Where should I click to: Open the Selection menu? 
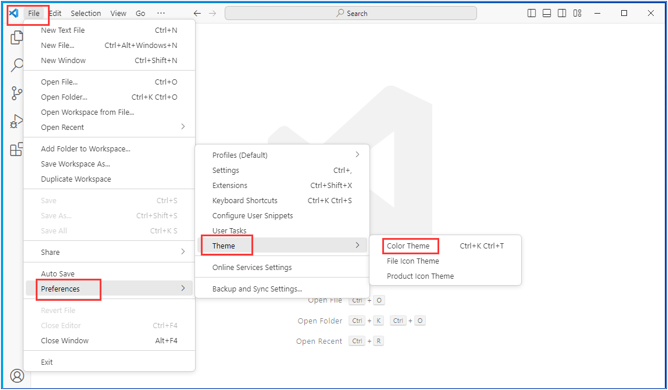(x=86, y=13)
